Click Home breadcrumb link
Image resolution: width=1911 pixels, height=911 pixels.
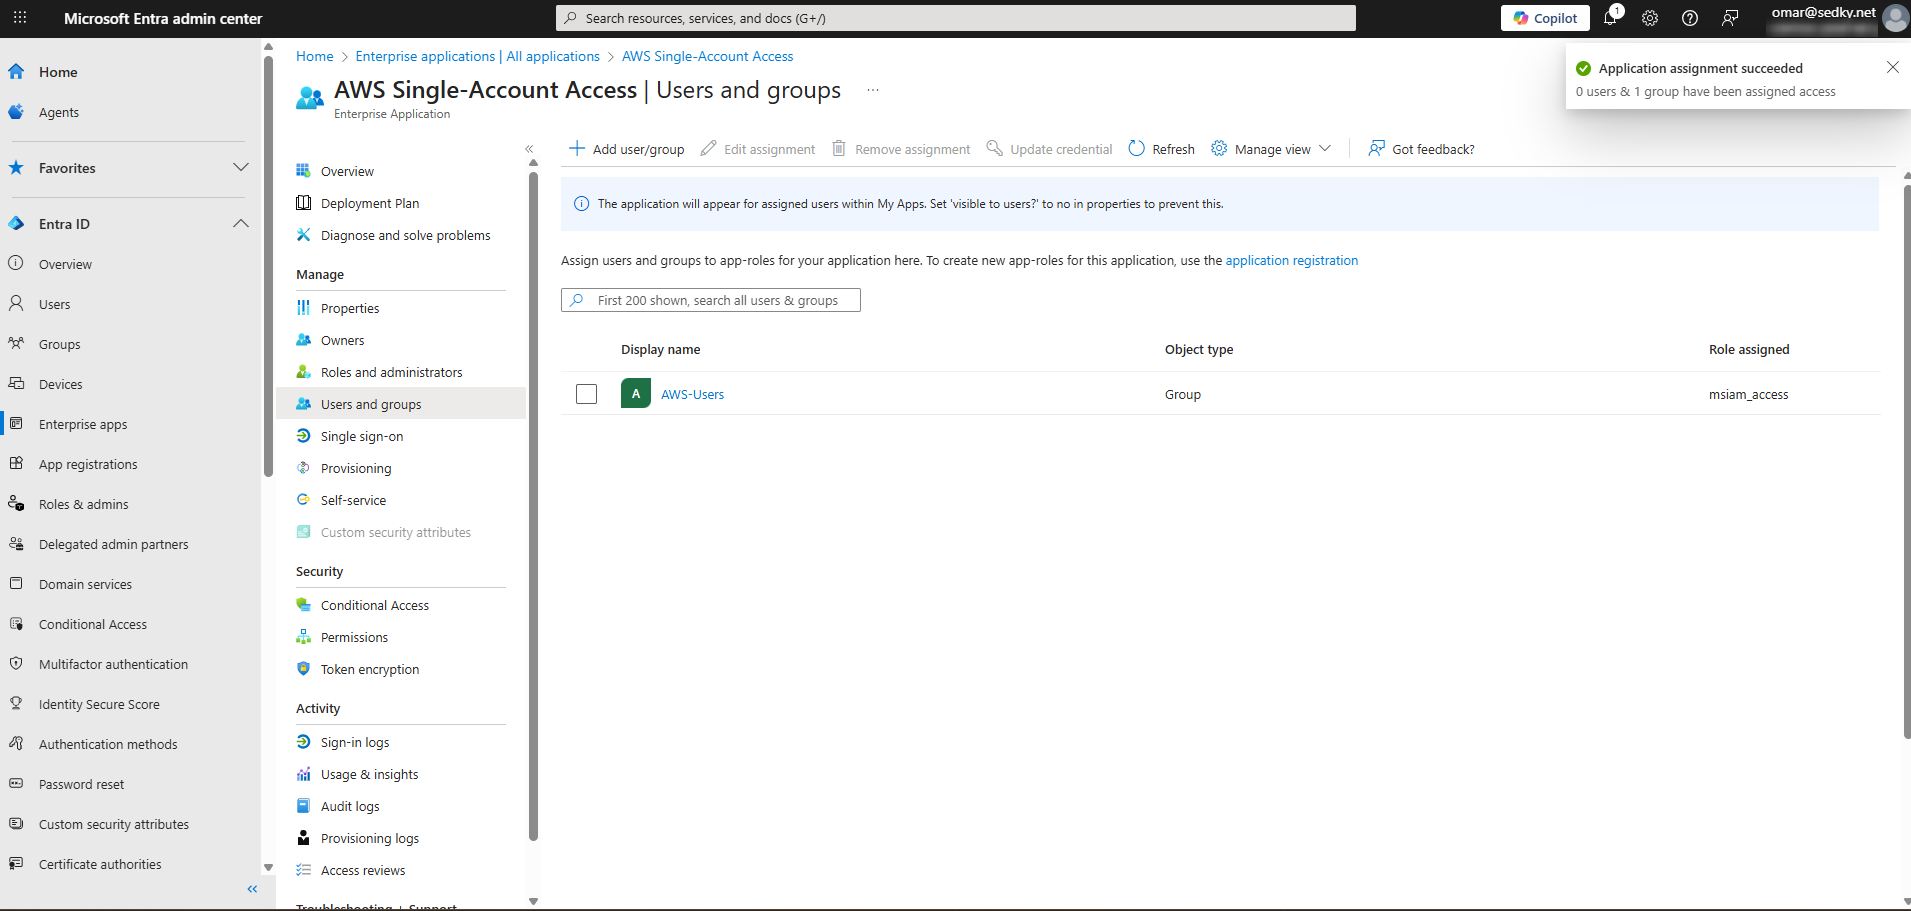coord(314,56)
